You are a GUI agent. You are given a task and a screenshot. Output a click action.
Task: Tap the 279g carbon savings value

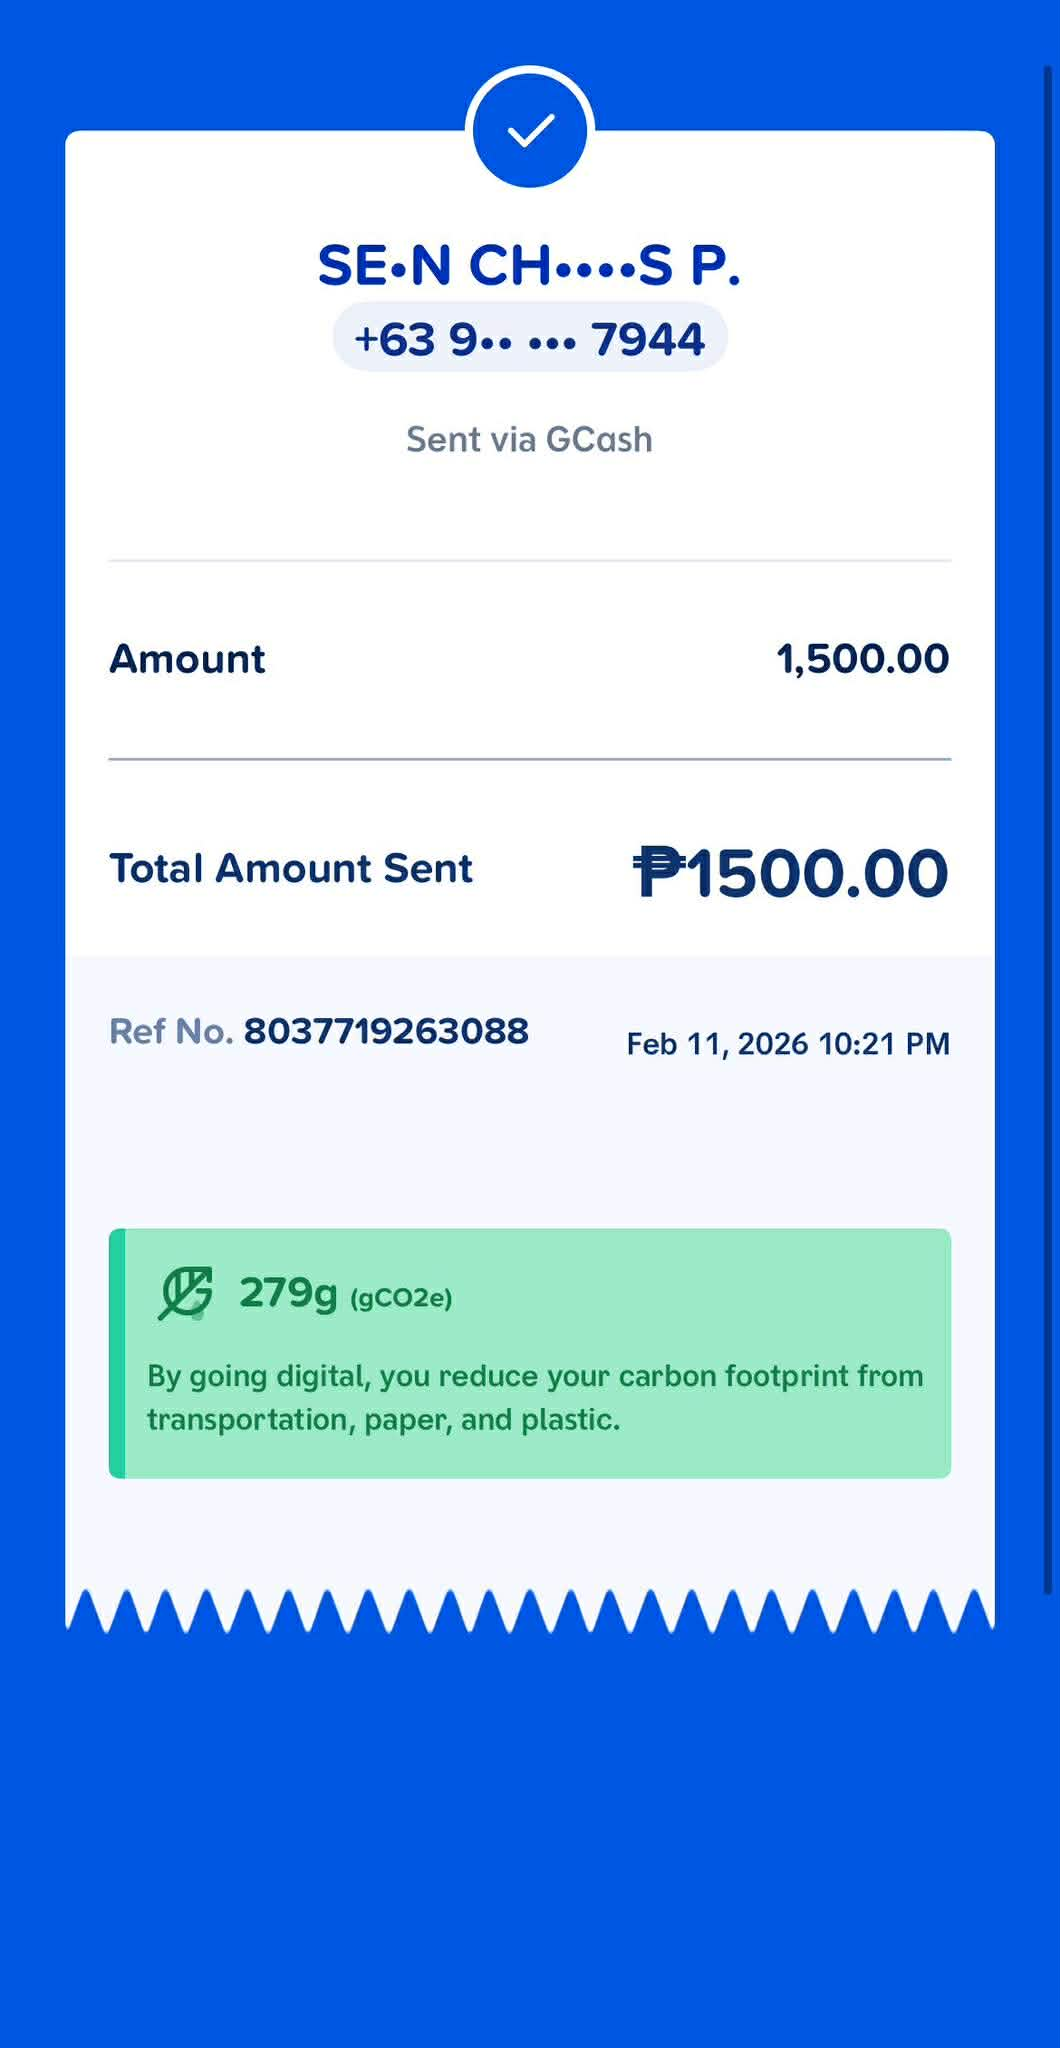(288, 1293)
